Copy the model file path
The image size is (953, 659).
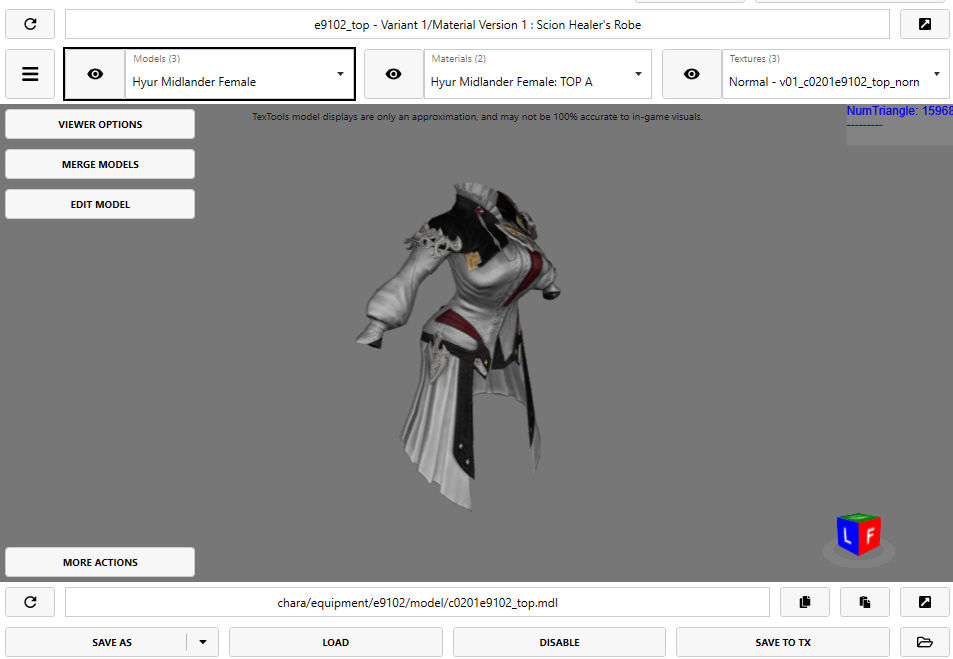click(805, 602)
